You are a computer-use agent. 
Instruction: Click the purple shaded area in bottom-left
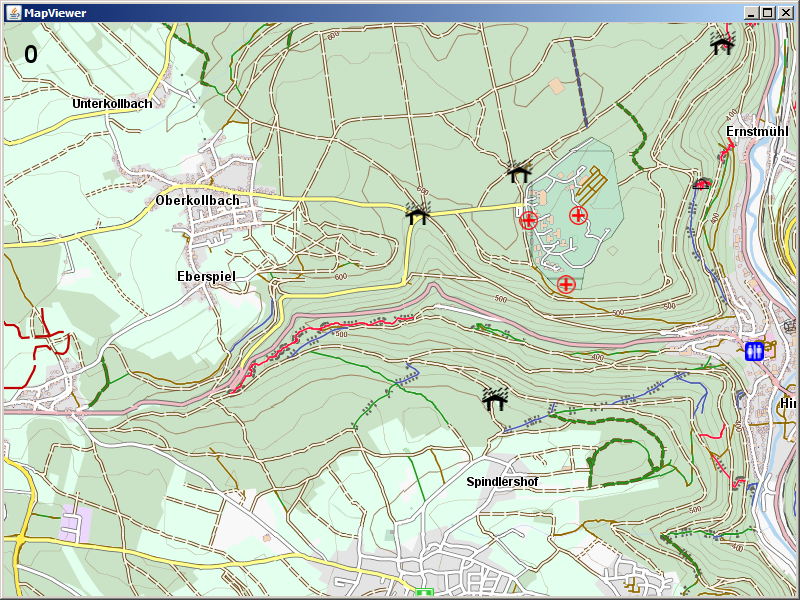(x=76, y=523)
